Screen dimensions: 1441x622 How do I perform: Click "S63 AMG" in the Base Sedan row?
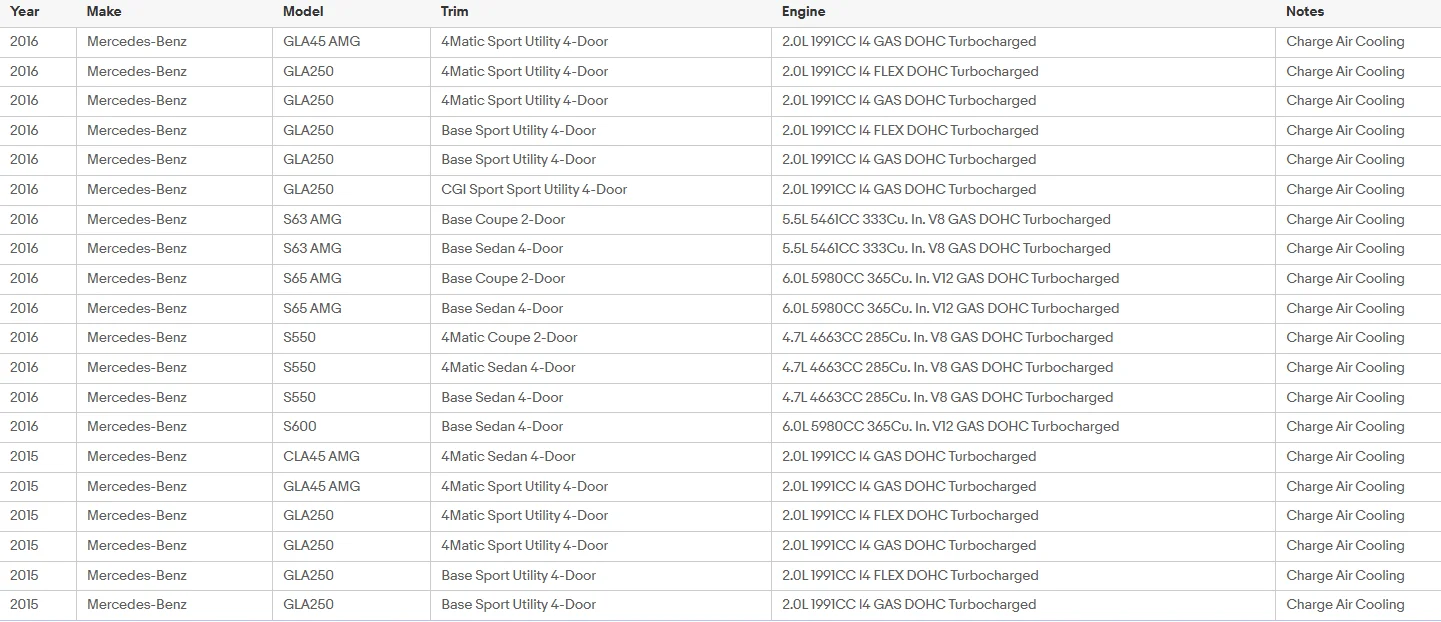(x=312, y=248)
